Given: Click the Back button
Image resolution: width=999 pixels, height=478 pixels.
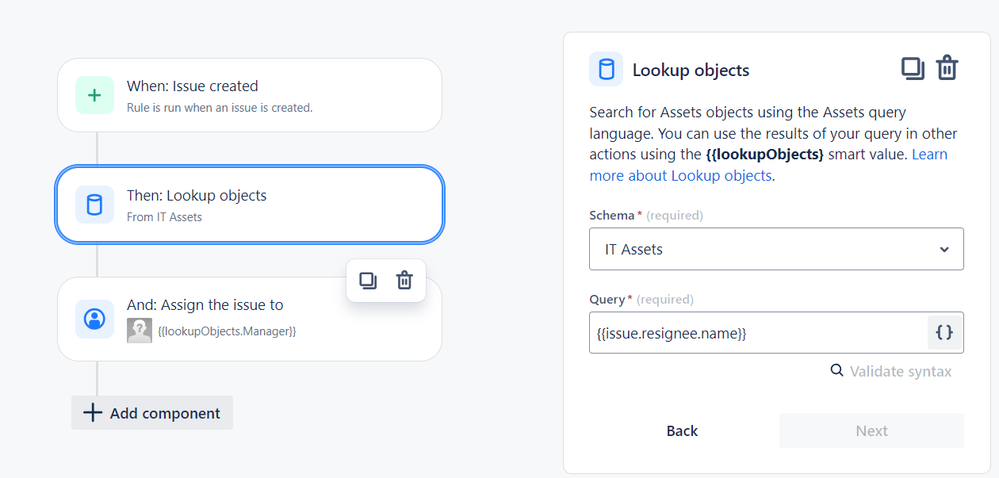Looking at the screenshot, I should click(682, 431).
